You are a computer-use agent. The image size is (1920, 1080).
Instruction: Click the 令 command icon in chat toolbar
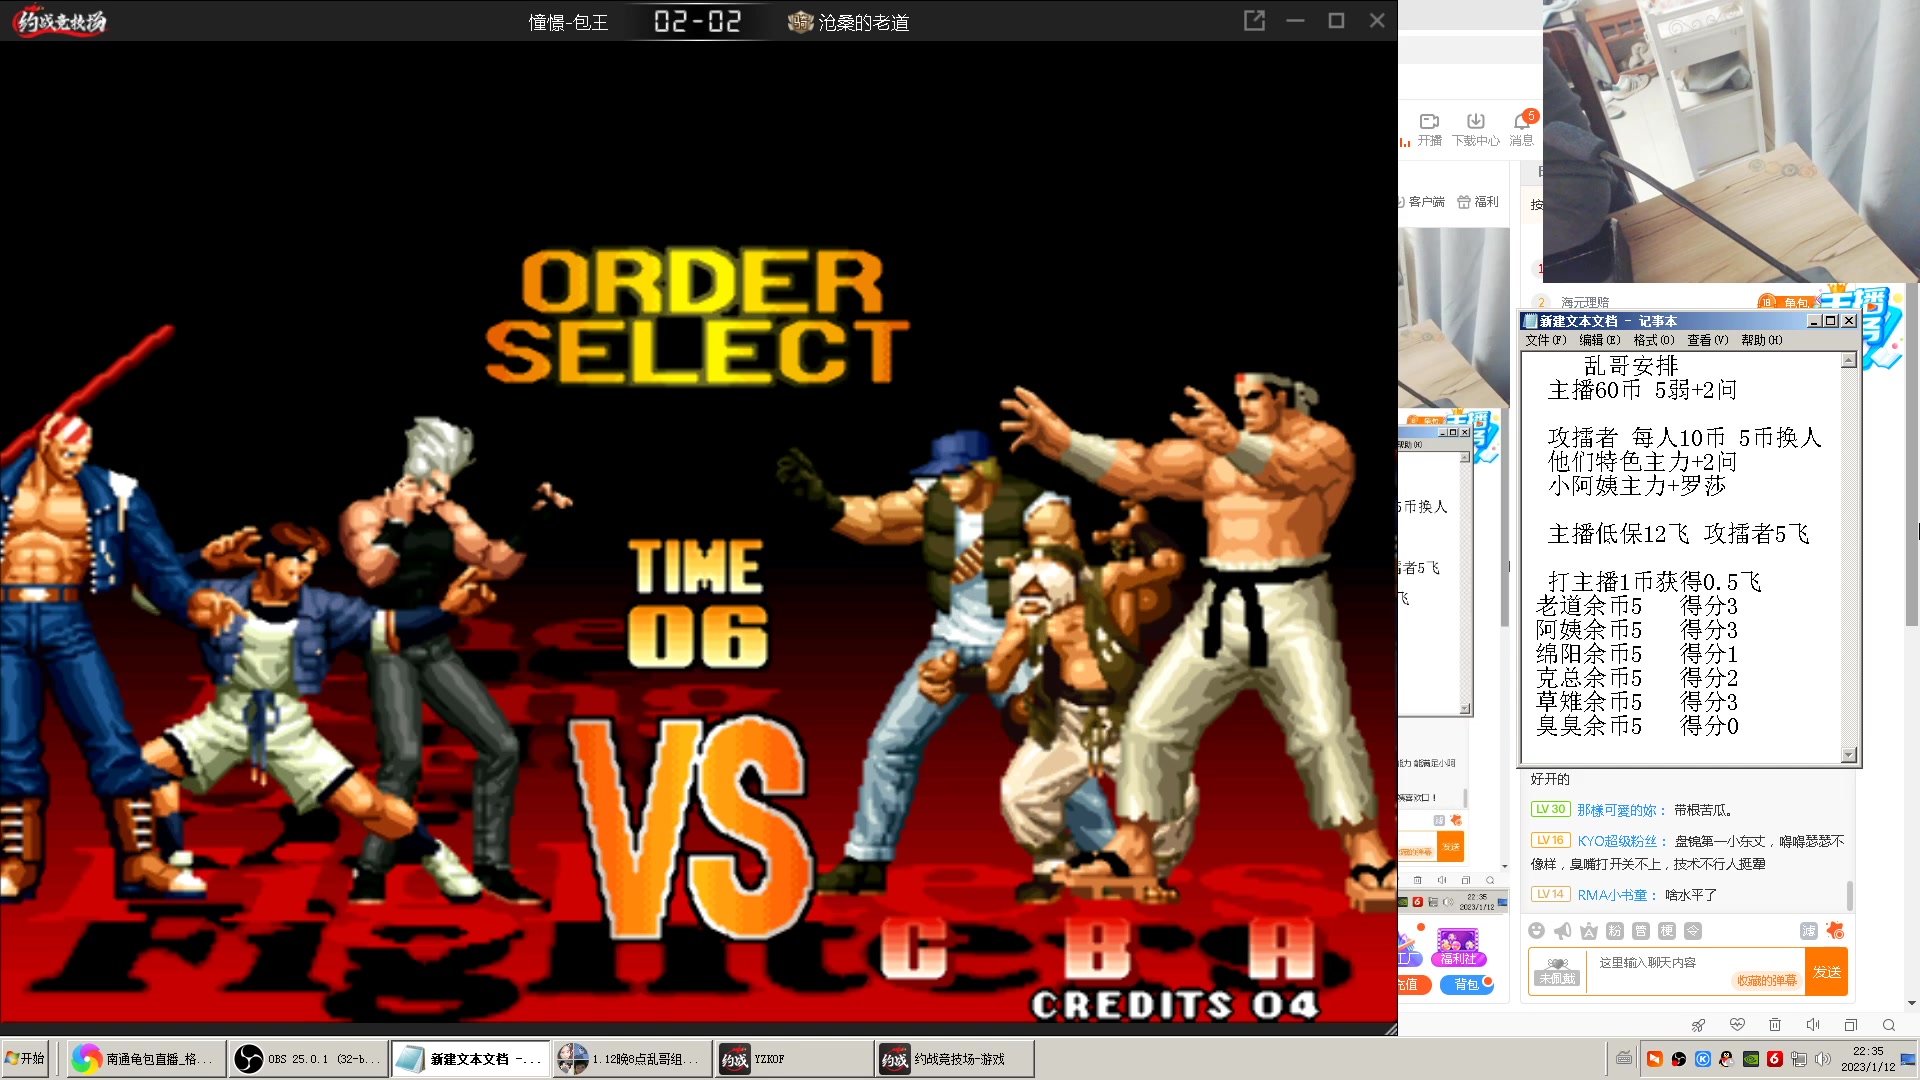pyautogui.click(x=1693, y=931)
